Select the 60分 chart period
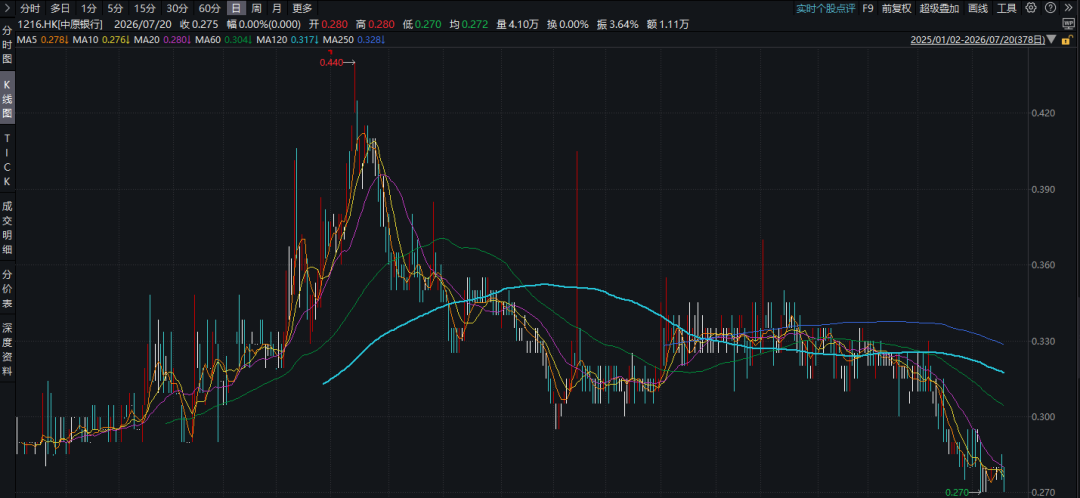Screen dimensions: 1080x498 (209, 8)
